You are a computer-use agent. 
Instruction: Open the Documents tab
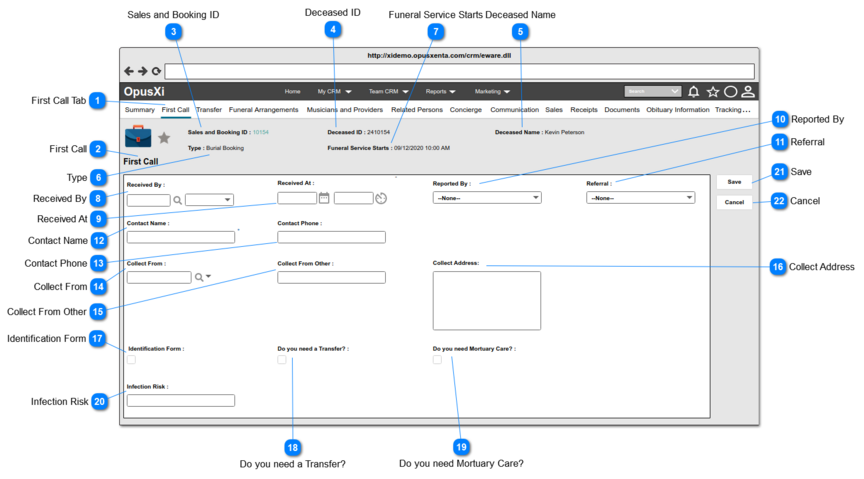[x=622, y=110]
